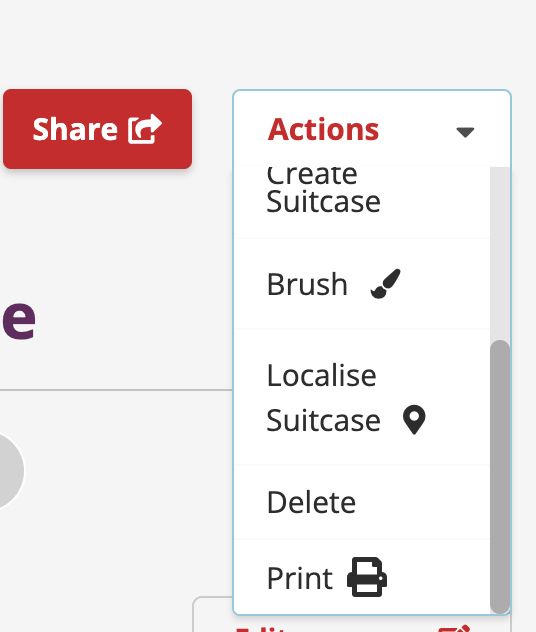Click the red Actions label text
This screenshot has height=632, width=536.
point(323,129)
